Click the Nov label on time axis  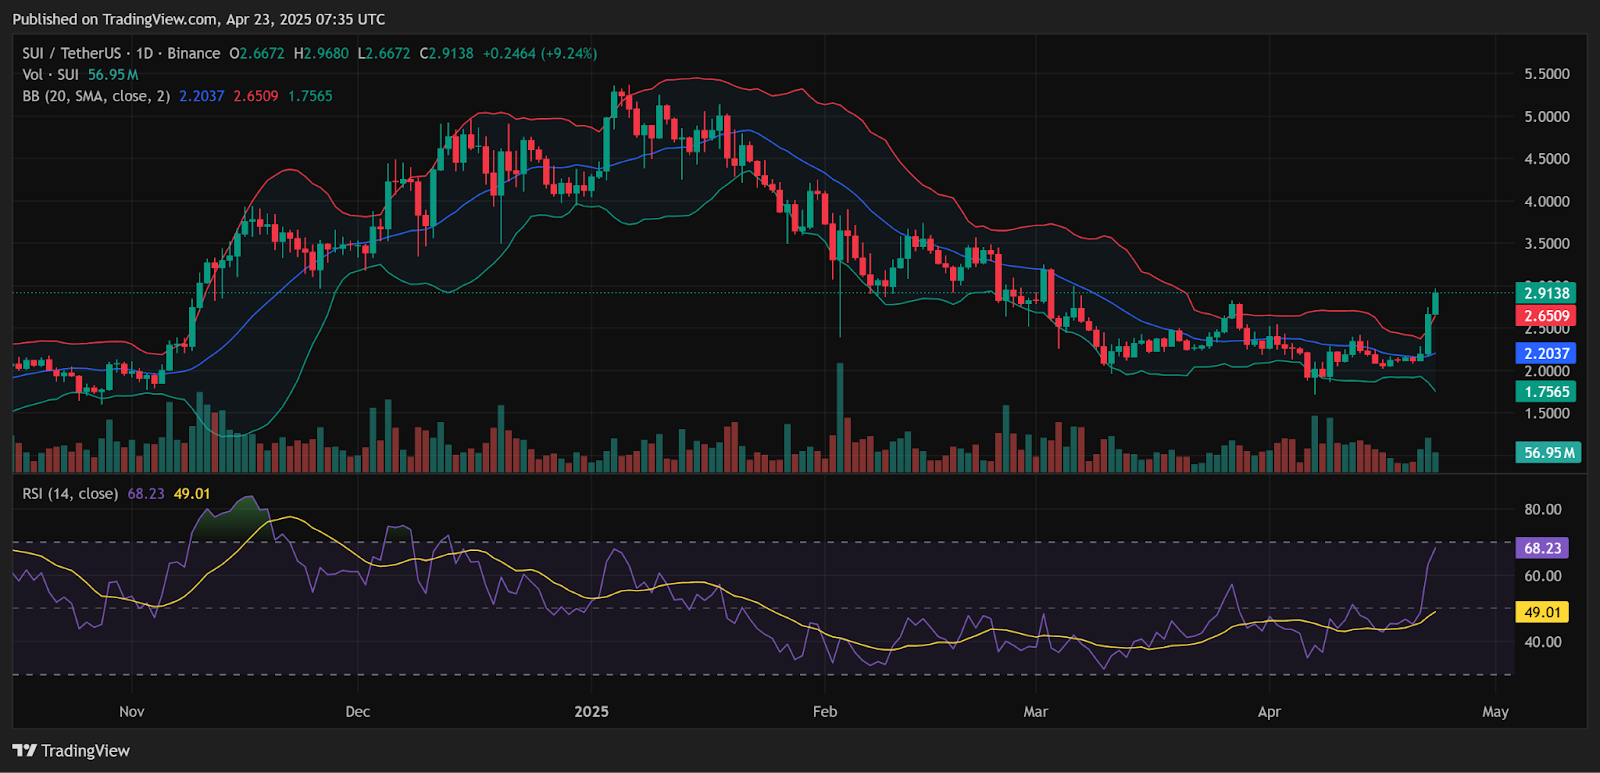[132, 712]
